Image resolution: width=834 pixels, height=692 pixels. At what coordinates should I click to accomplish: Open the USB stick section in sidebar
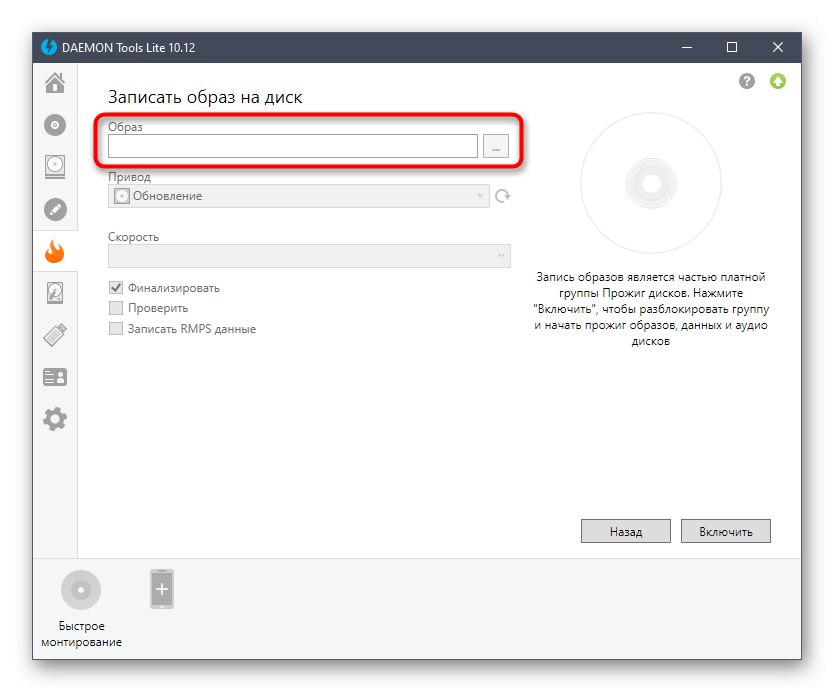[x=55, y=334]
